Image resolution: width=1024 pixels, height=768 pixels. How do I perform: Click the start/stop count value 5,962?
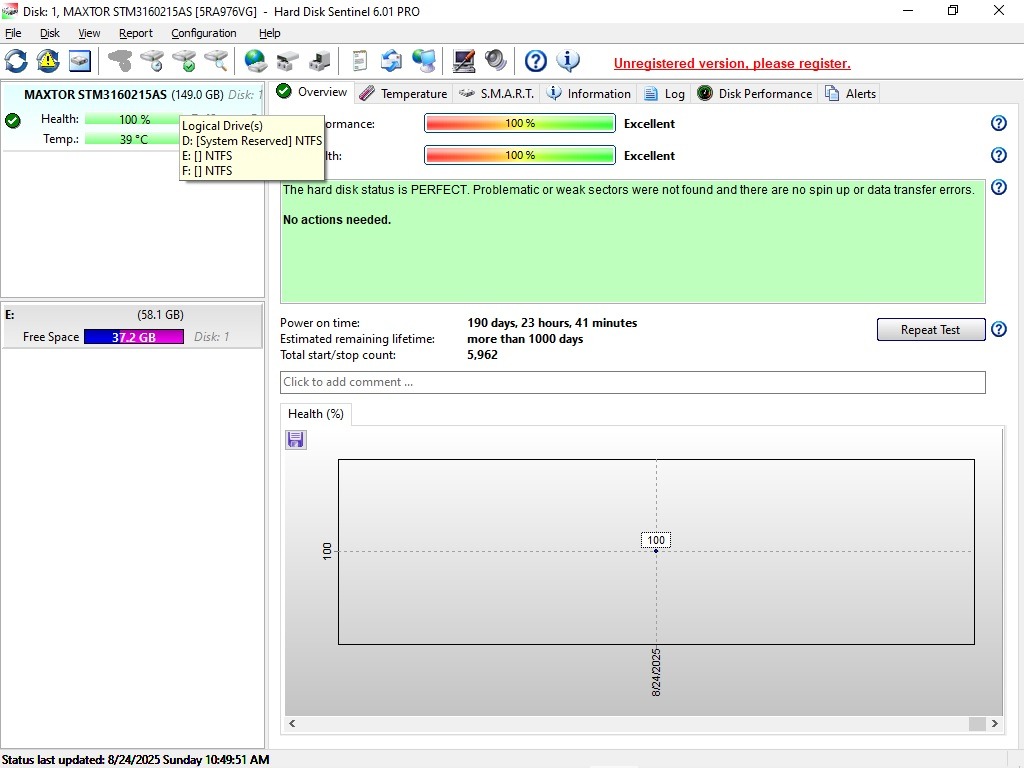(x=483, y=355)
